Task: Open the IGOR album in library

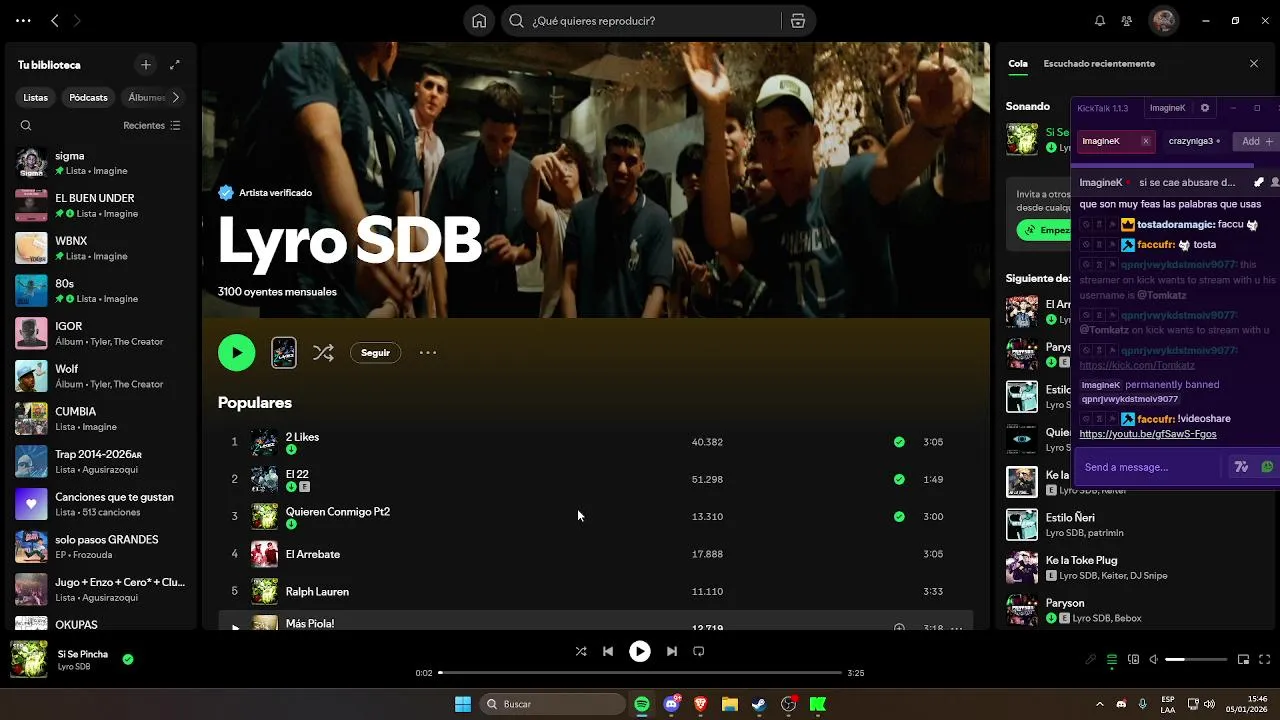Action: (x=100, y=333)
